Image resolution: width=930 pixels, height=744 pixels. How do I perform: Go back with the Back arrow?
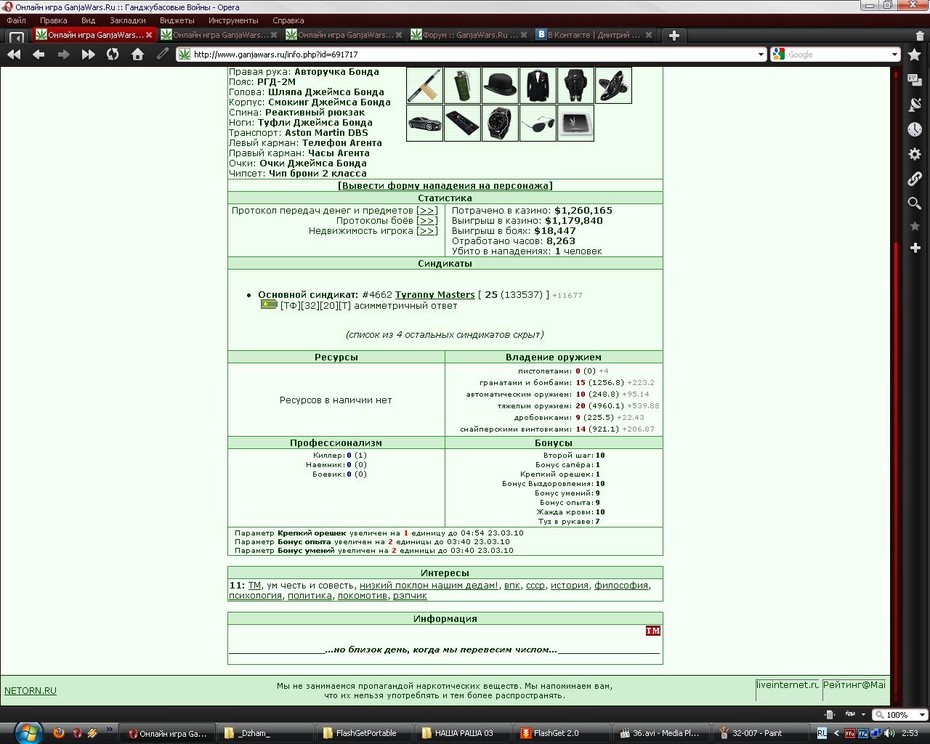[x=39, y=55]
